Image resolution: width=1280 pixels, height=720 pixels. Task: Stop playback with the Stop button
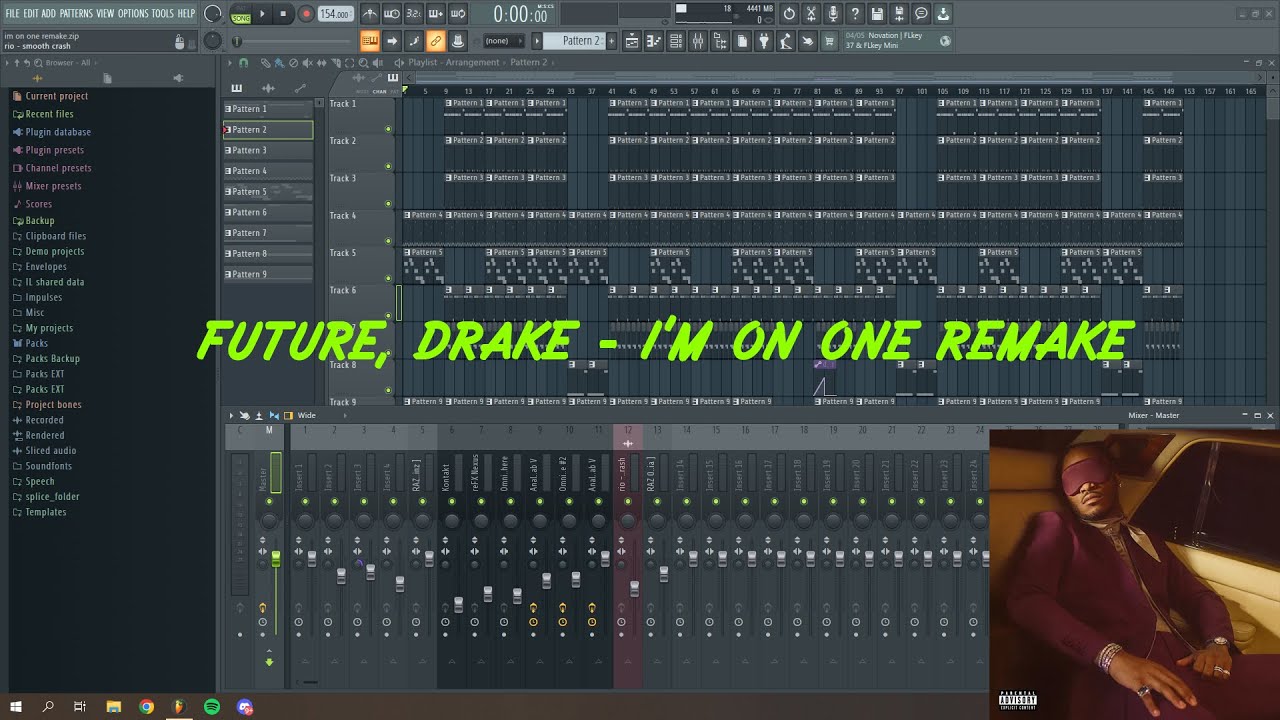click(x=284, y=14)
